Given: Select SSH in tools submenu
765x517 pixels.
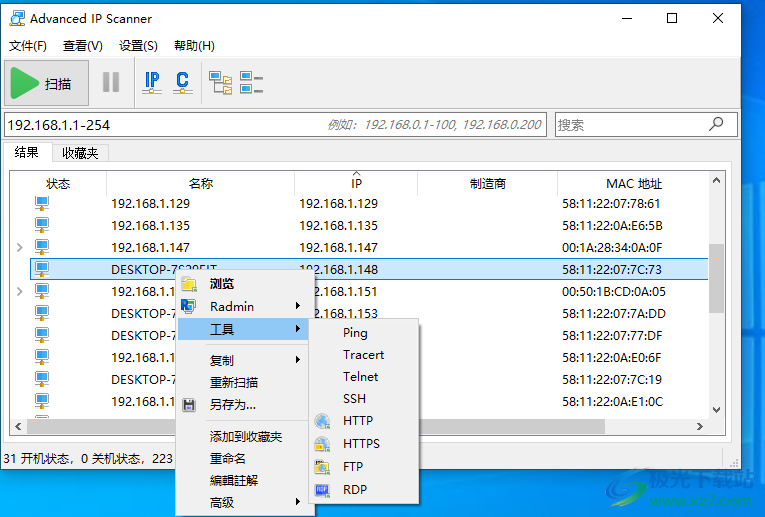Looking at the screenshot, I should (x=364, y=398).
